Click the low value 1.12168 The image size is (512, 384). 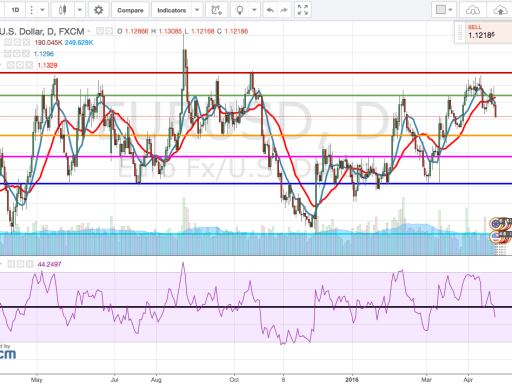coord(202,31)
